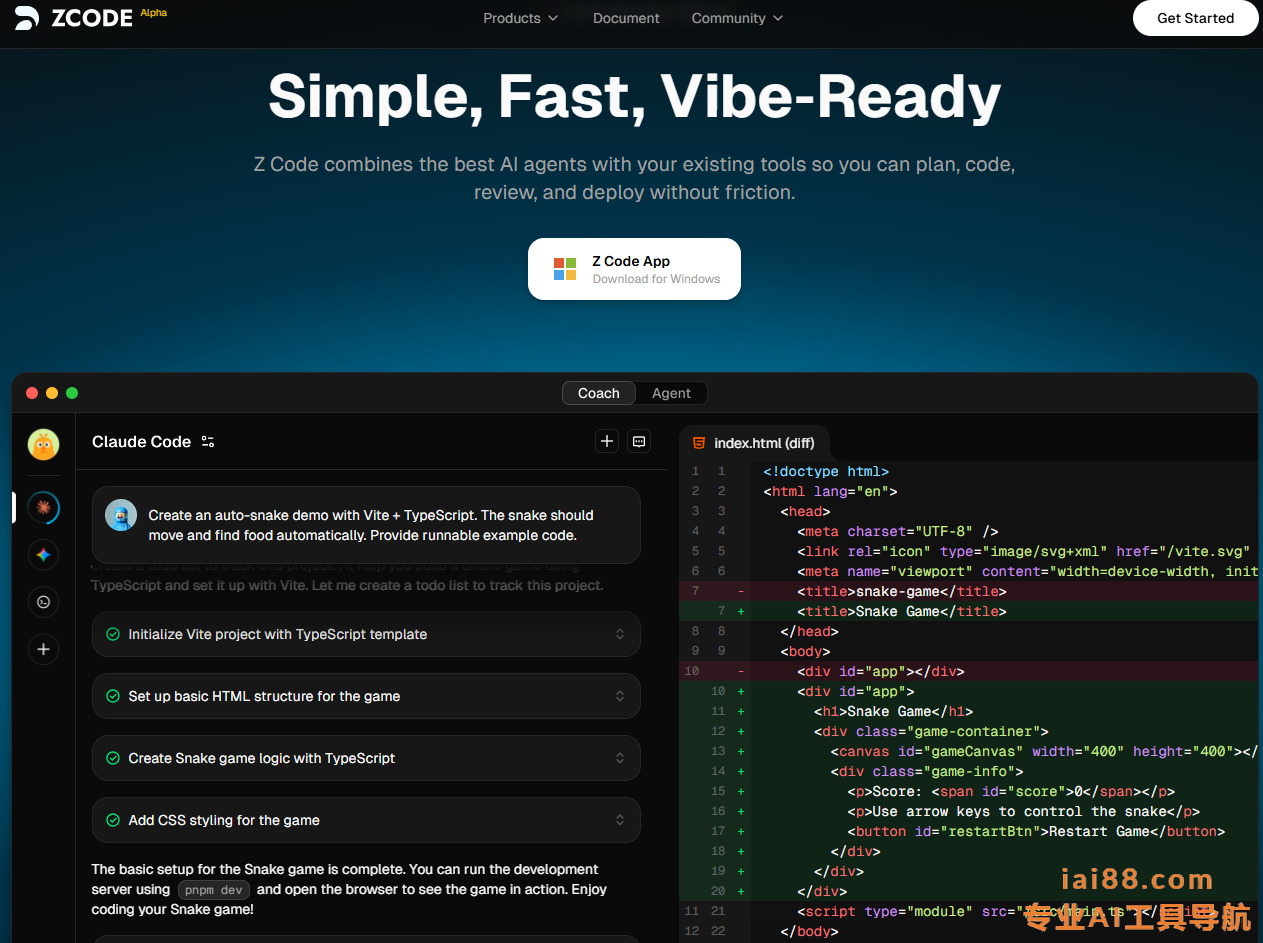Select the Gemini sparkle sidebar icon

[x=43, y=555]
